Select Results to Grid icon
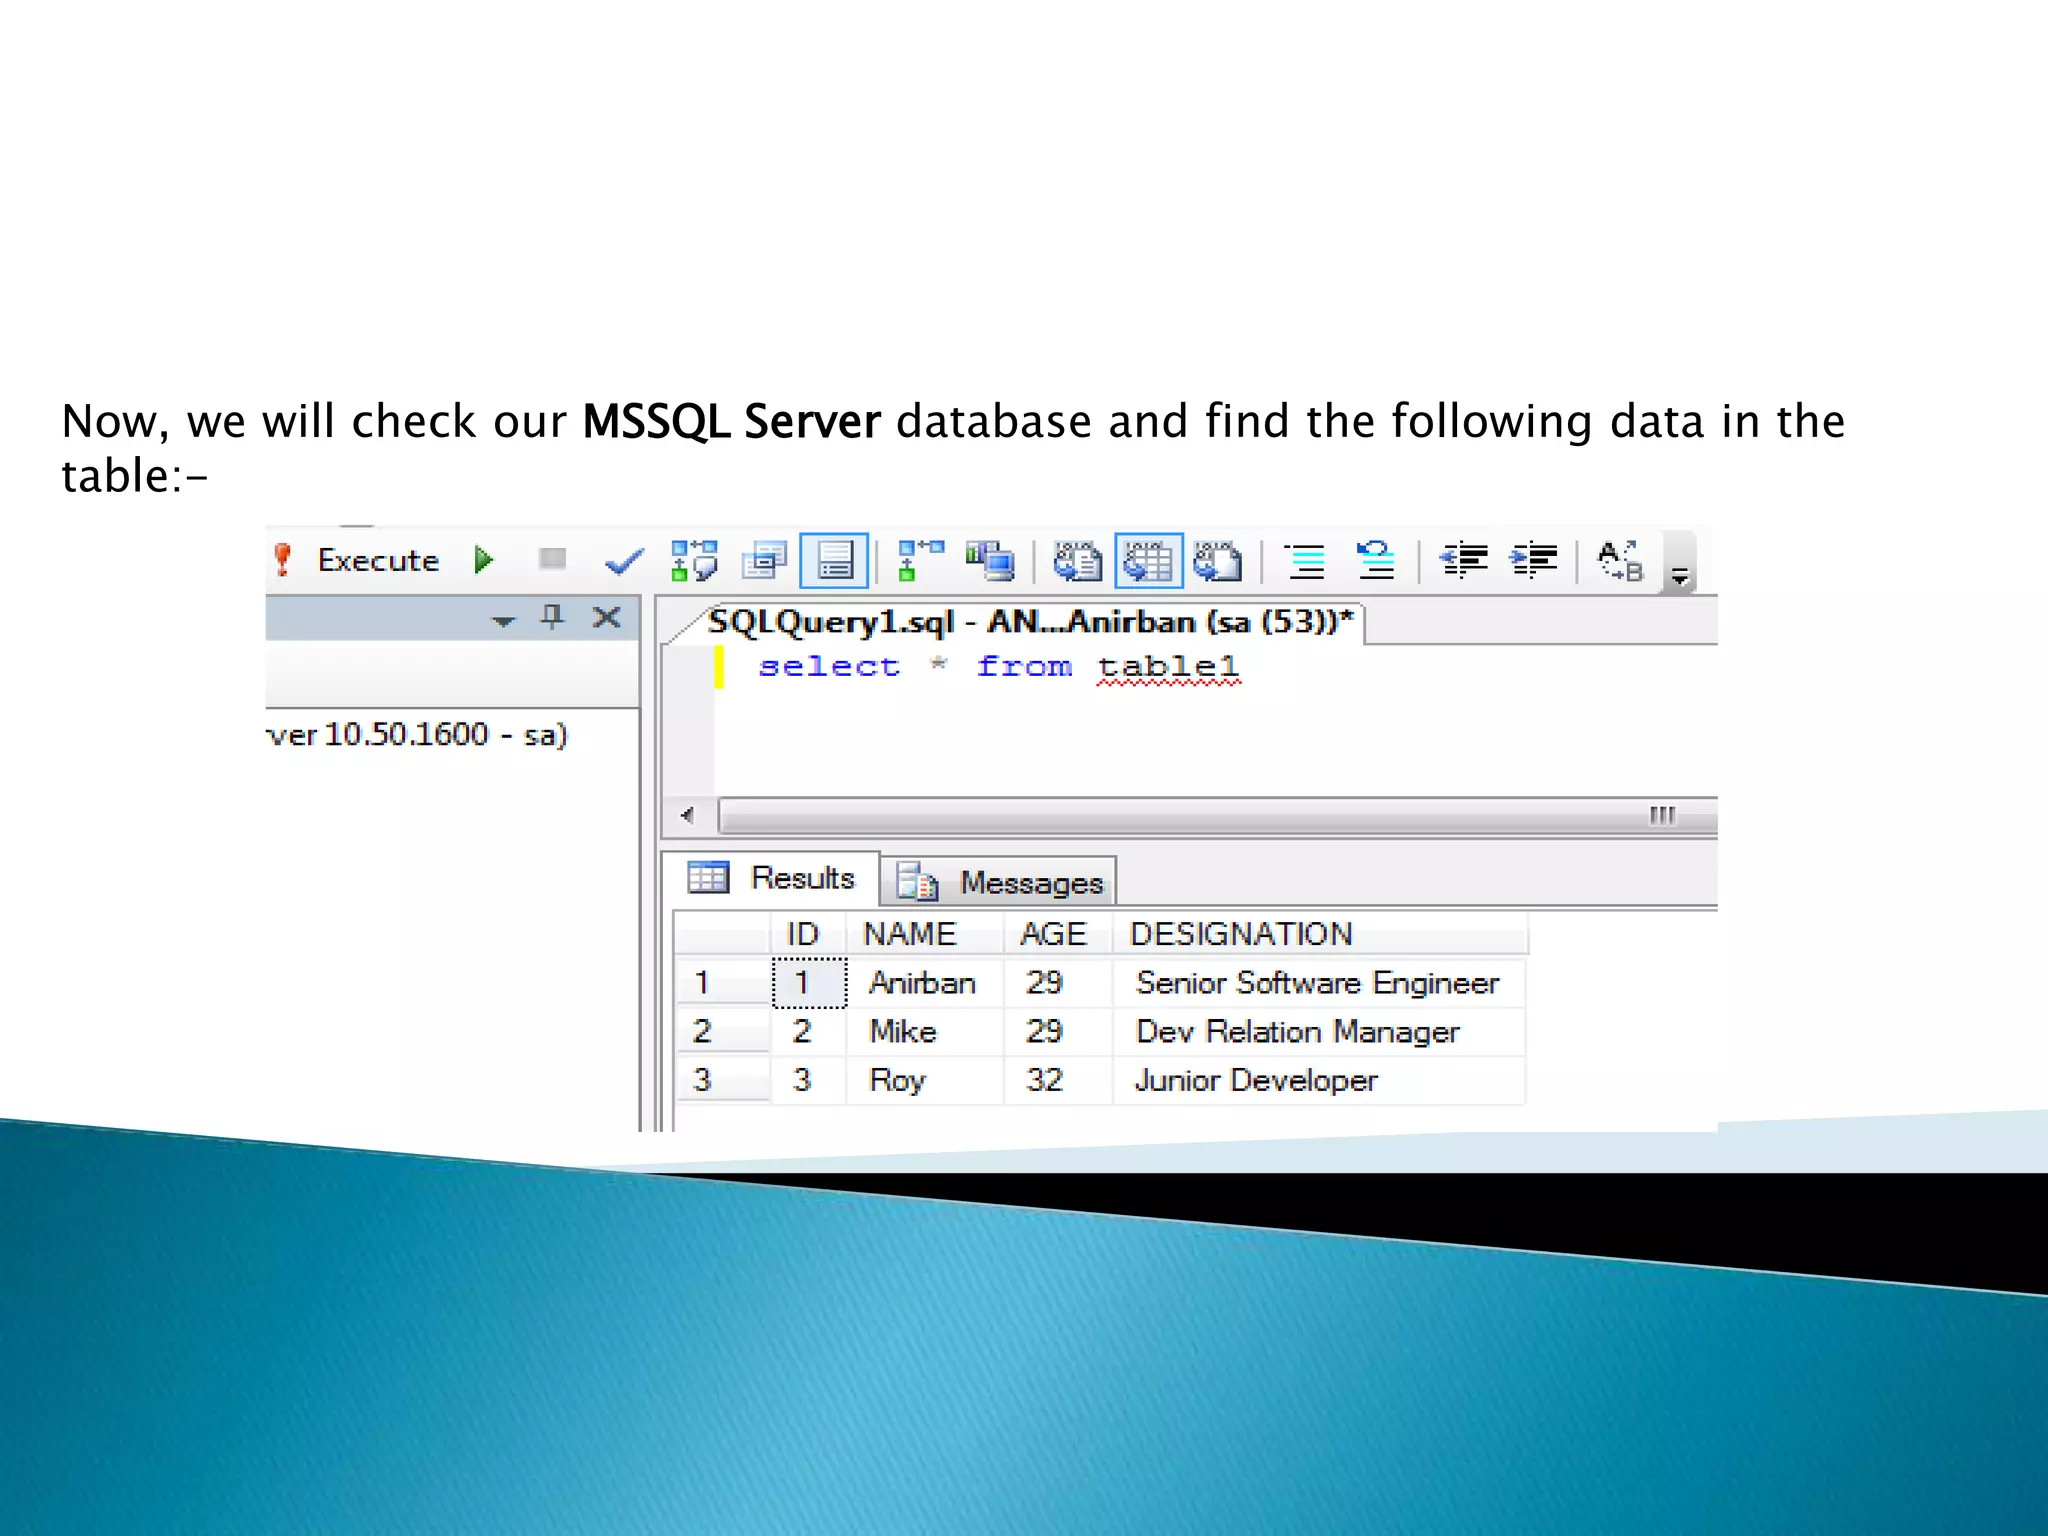Image resolution: width=2048 pixels, height=1536 pixels. click(x=1149, y=561)
